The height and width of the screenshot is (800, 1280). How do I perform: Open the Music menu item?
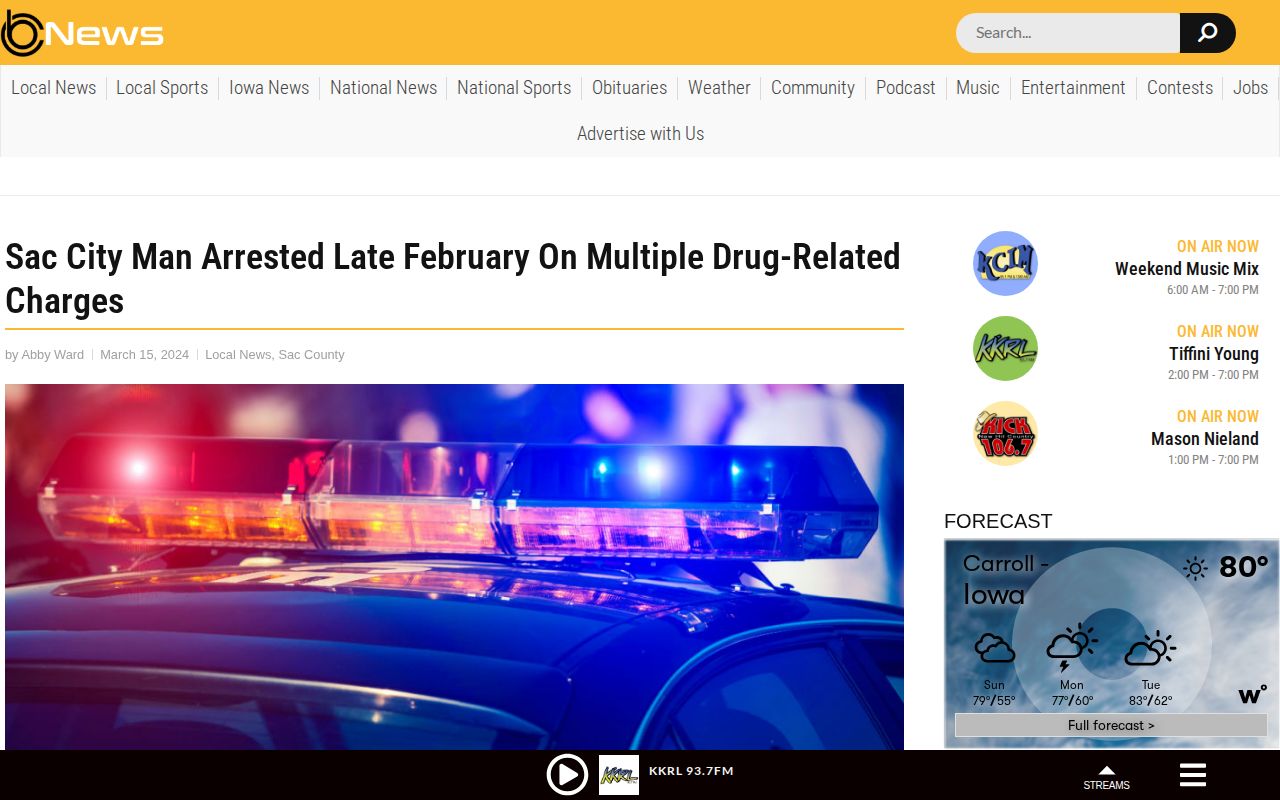pyautogui.click(x=978, y=88)
